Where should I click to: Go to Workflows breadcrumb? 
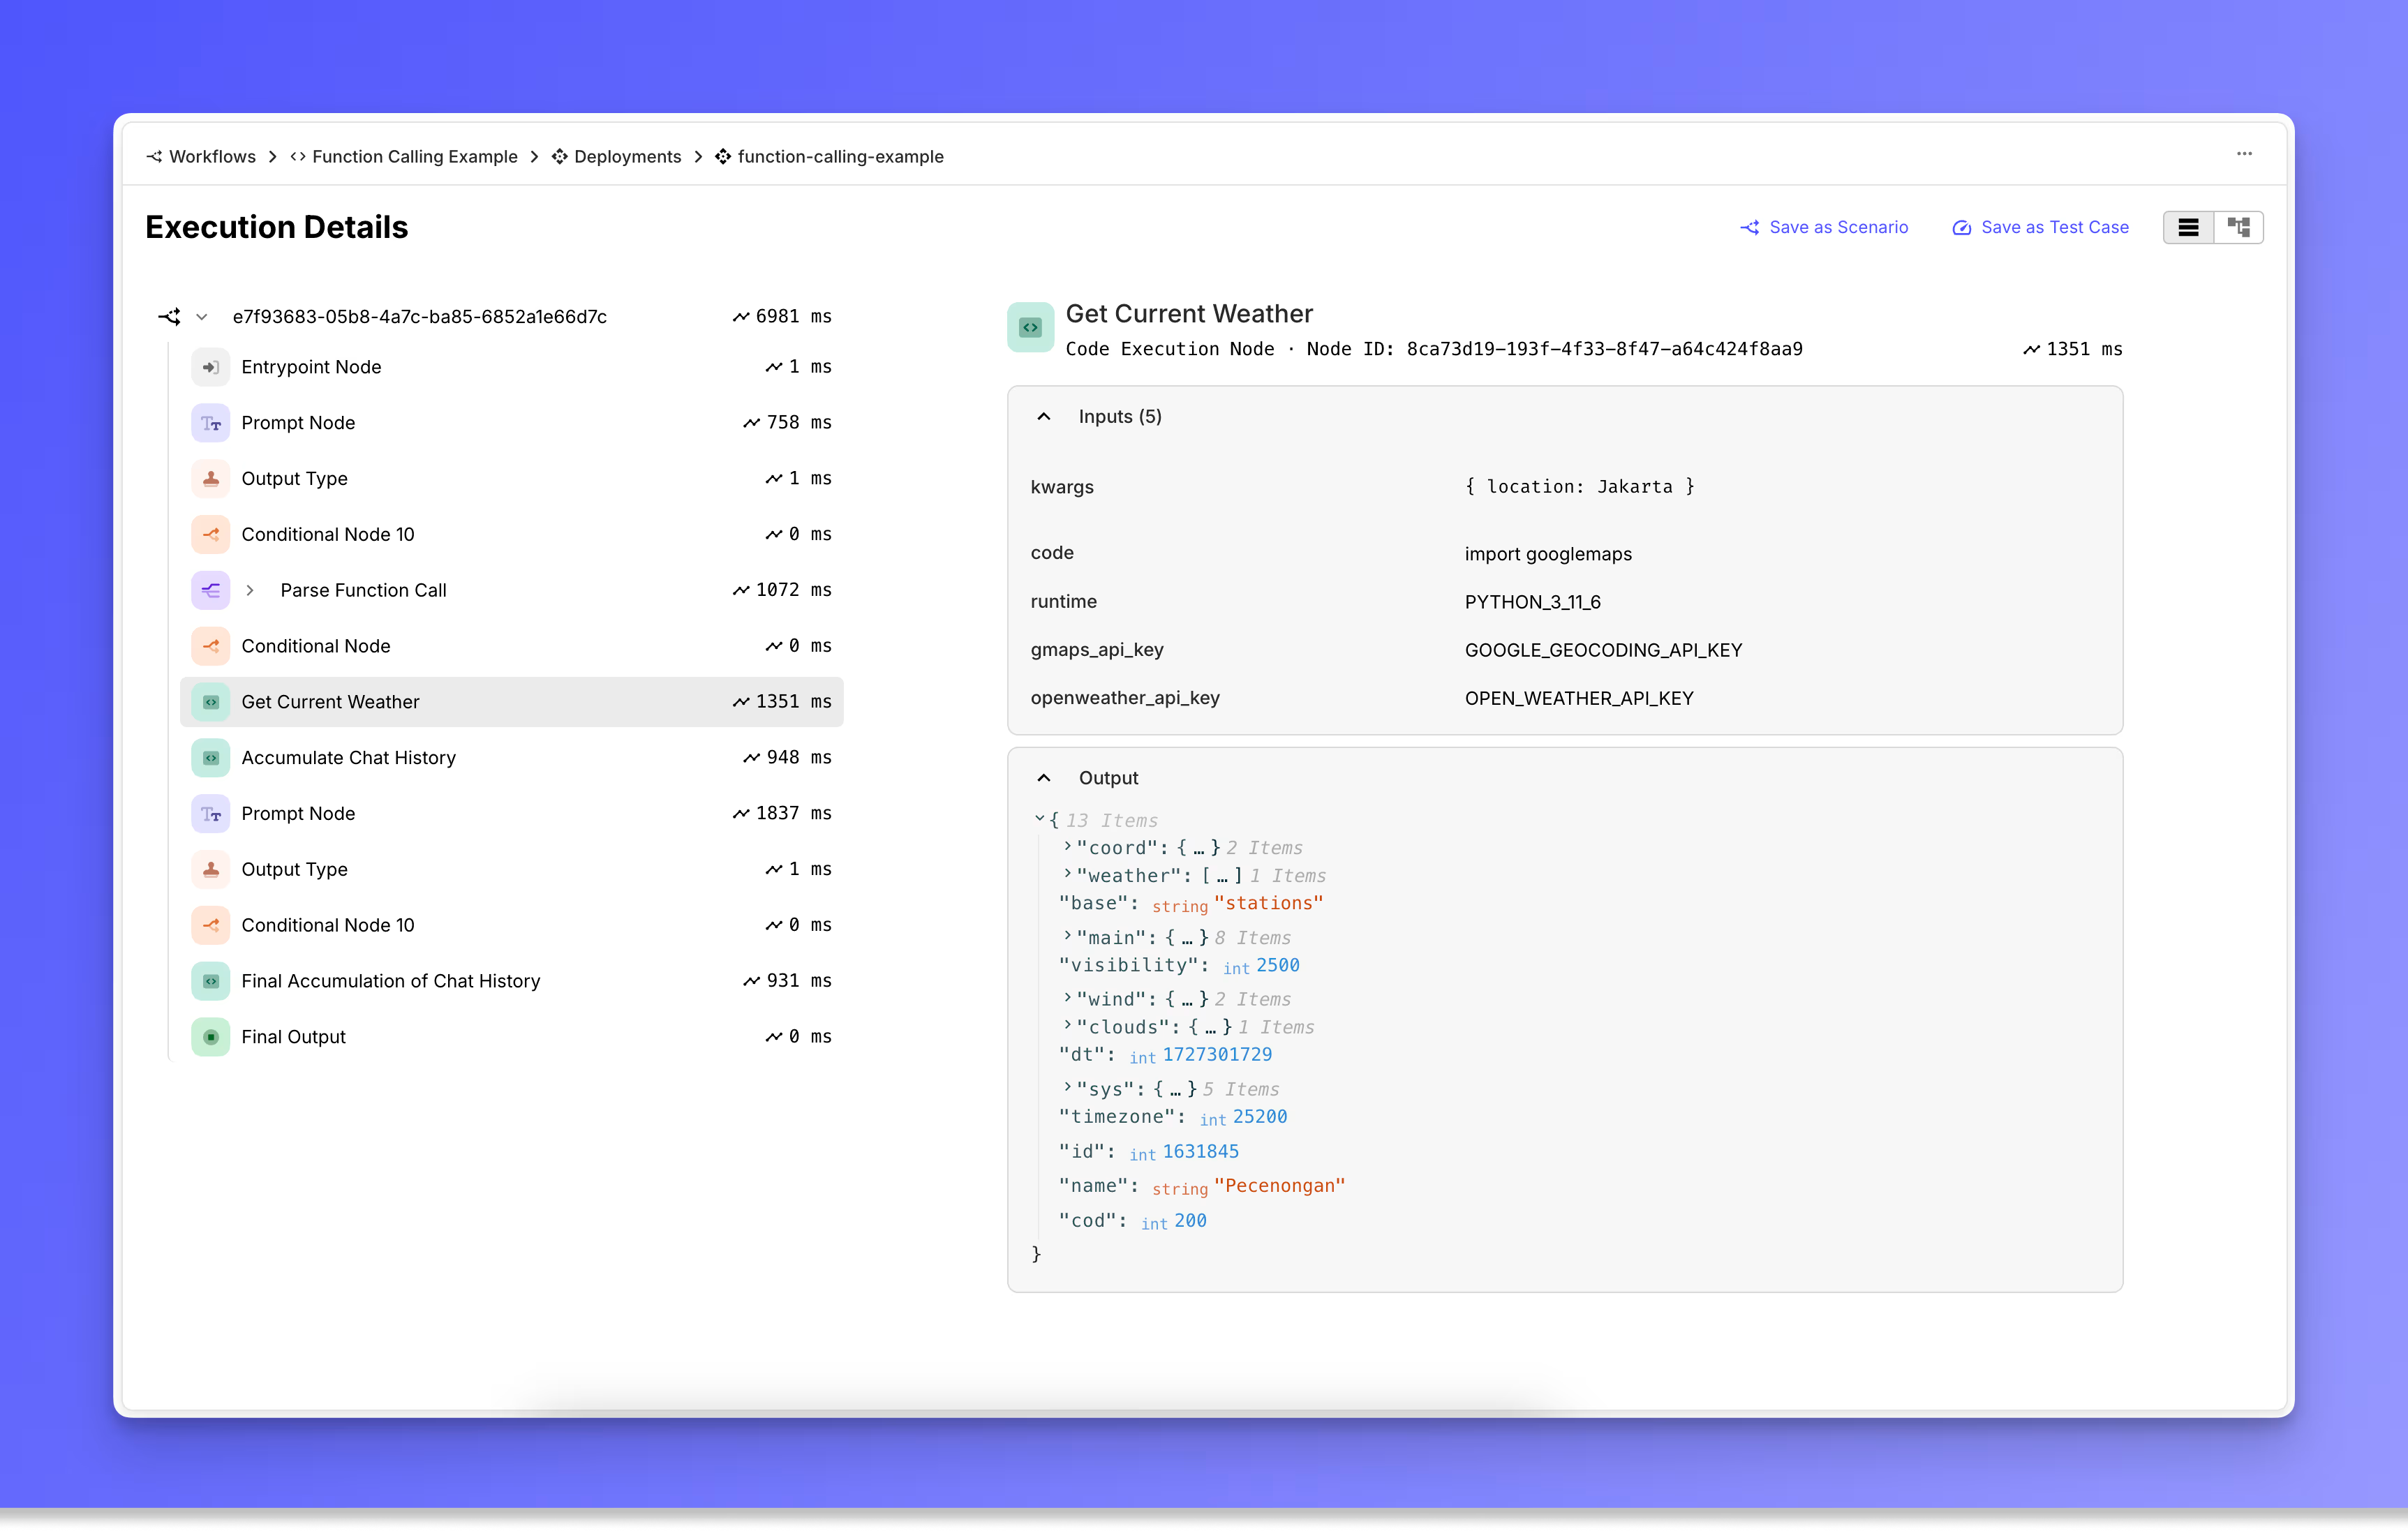click(x=212, y=157)
